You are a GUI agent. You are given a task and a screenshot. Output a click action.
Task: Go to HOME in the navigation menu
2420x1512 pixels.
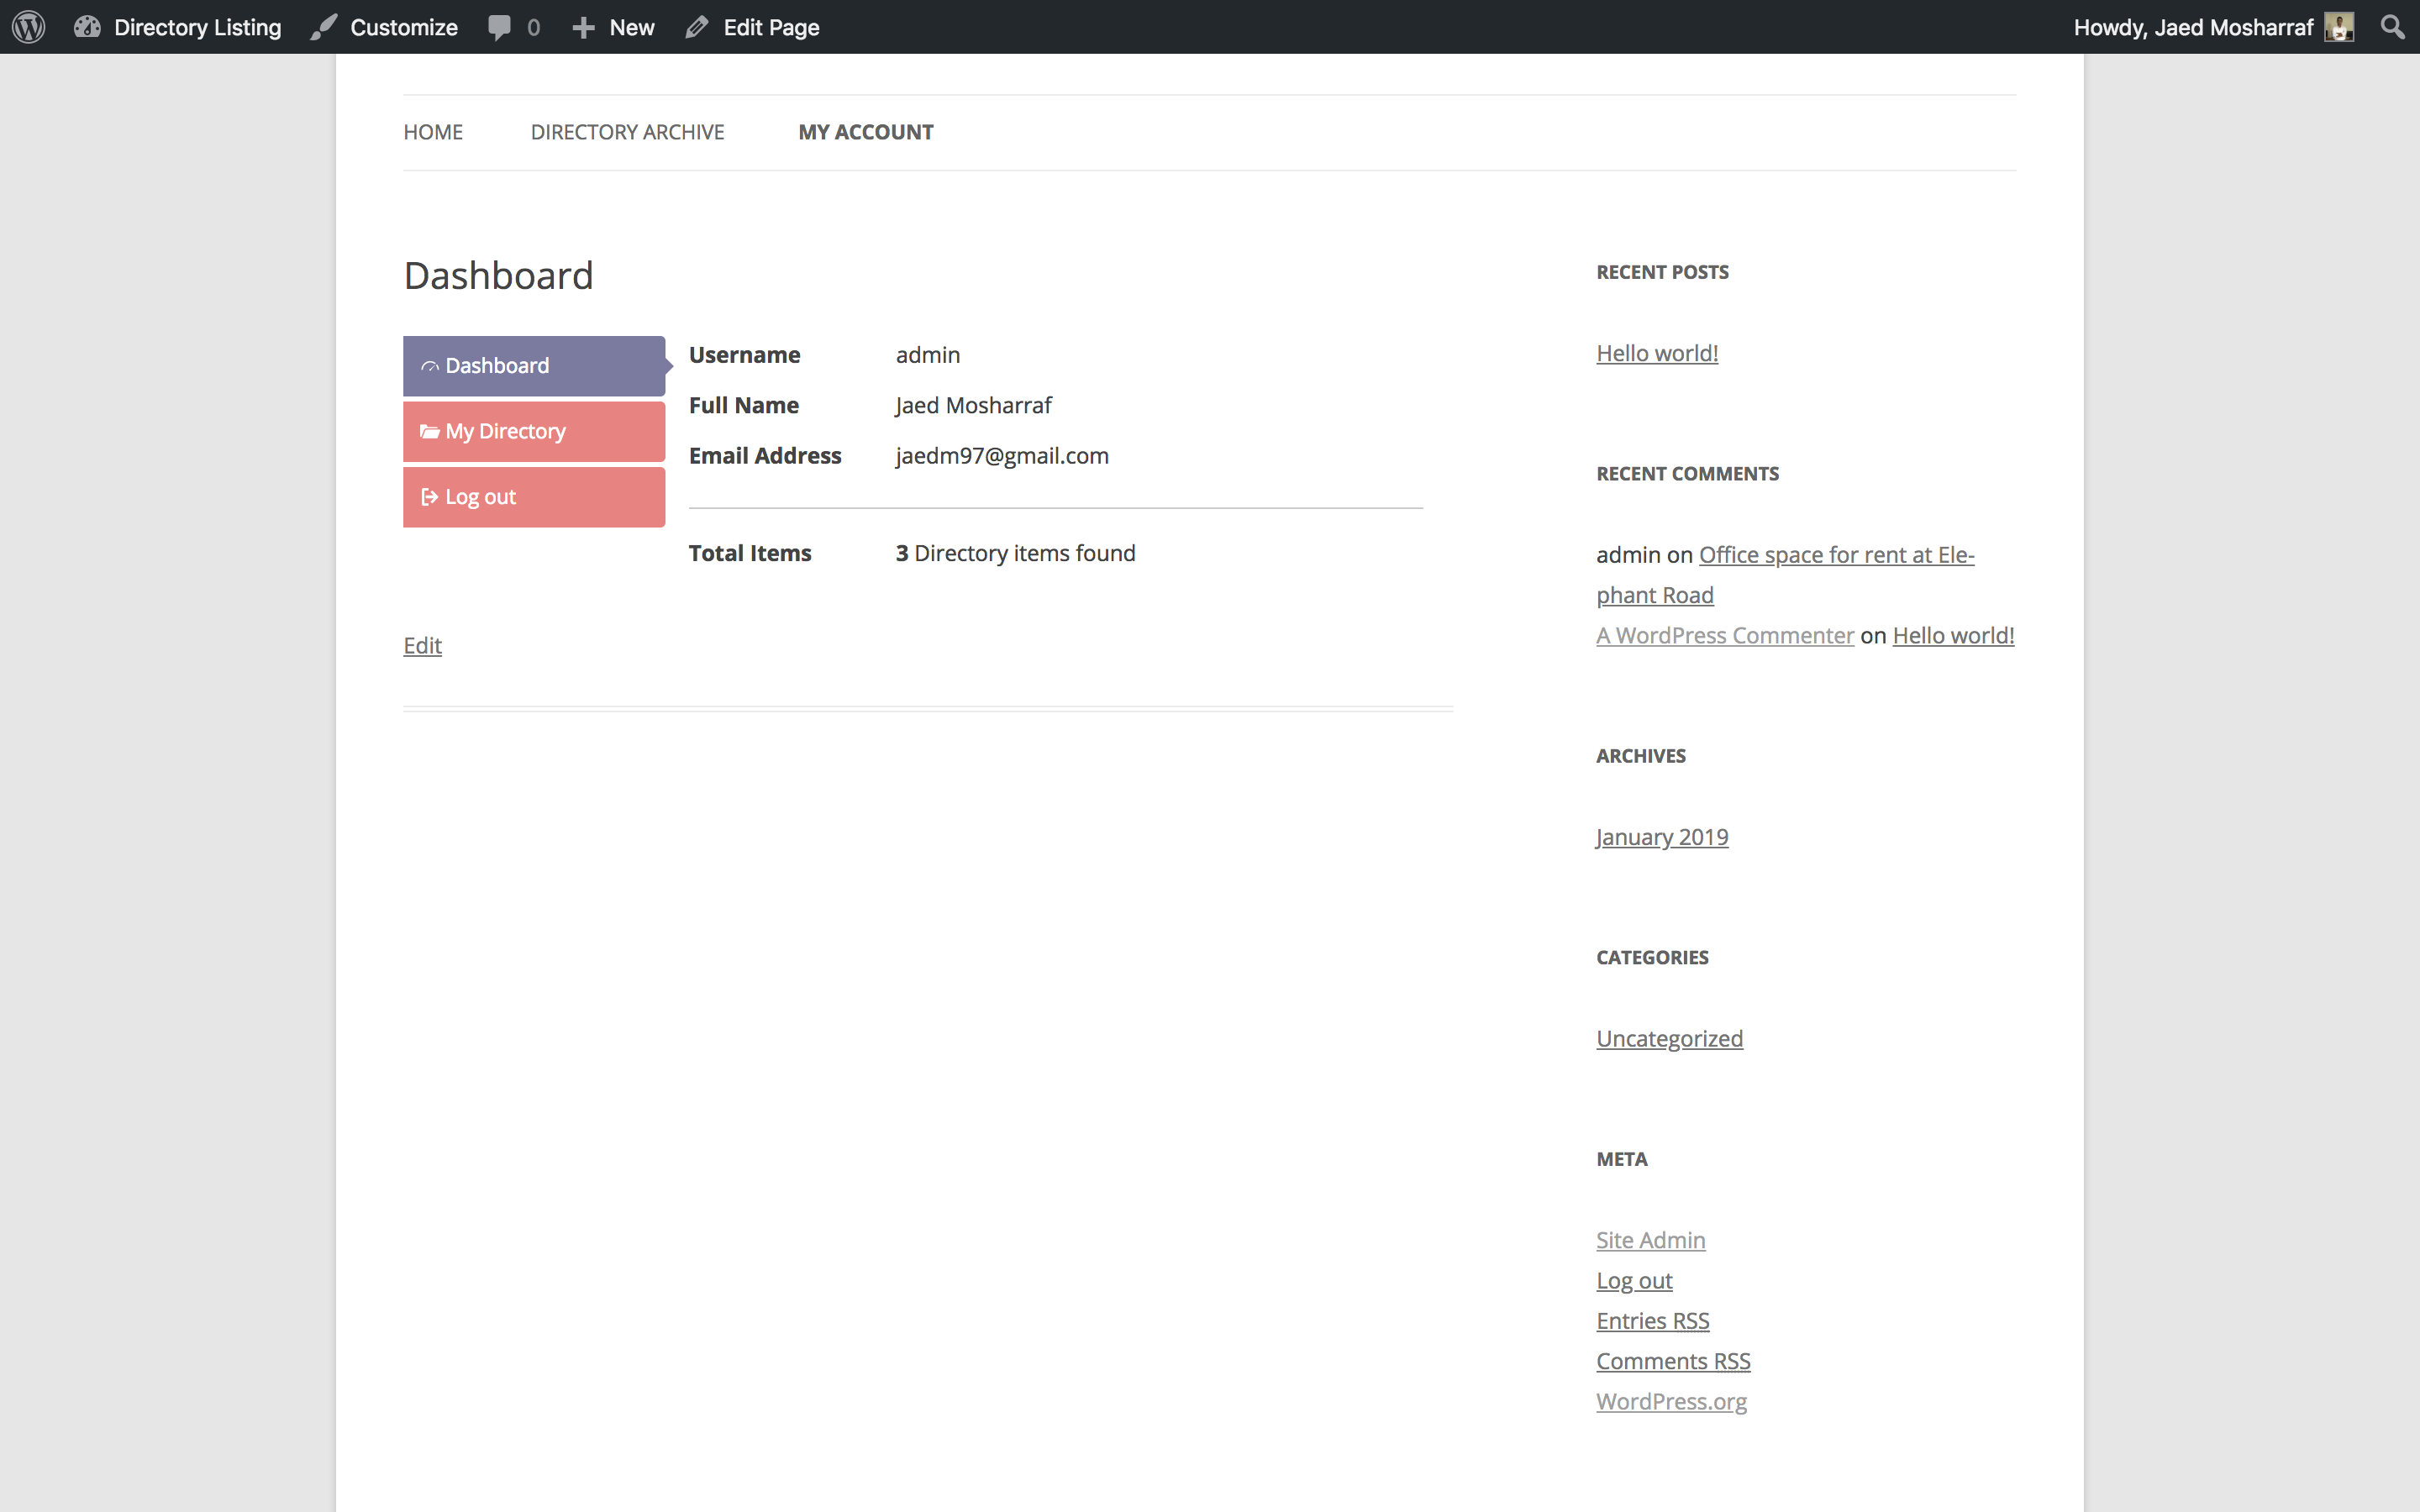point(433,132)
